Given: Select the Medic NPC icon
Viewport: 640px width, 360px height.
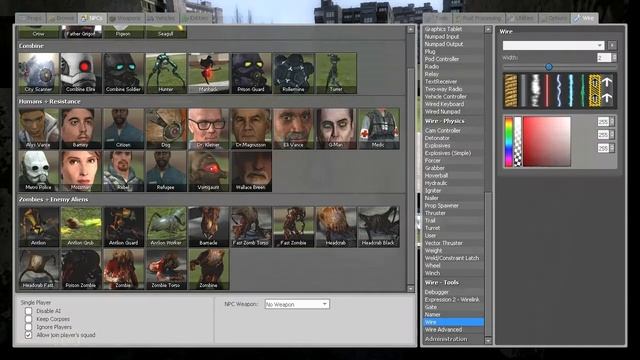Looking at the screenshot, I should click(378, 129).
